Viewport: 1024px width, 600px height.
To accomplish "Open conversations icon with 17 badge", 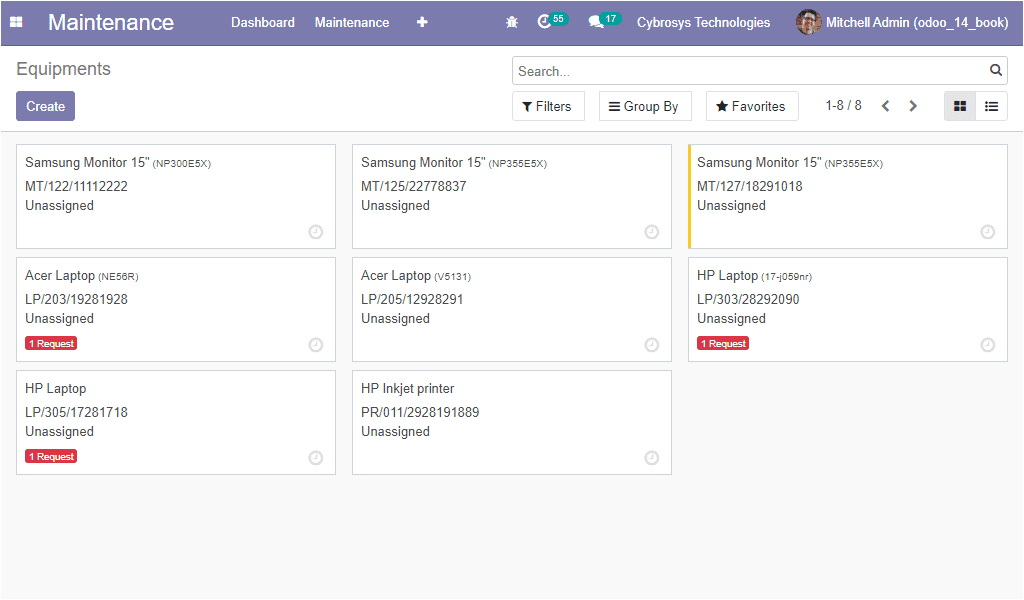I will [603, 21].
